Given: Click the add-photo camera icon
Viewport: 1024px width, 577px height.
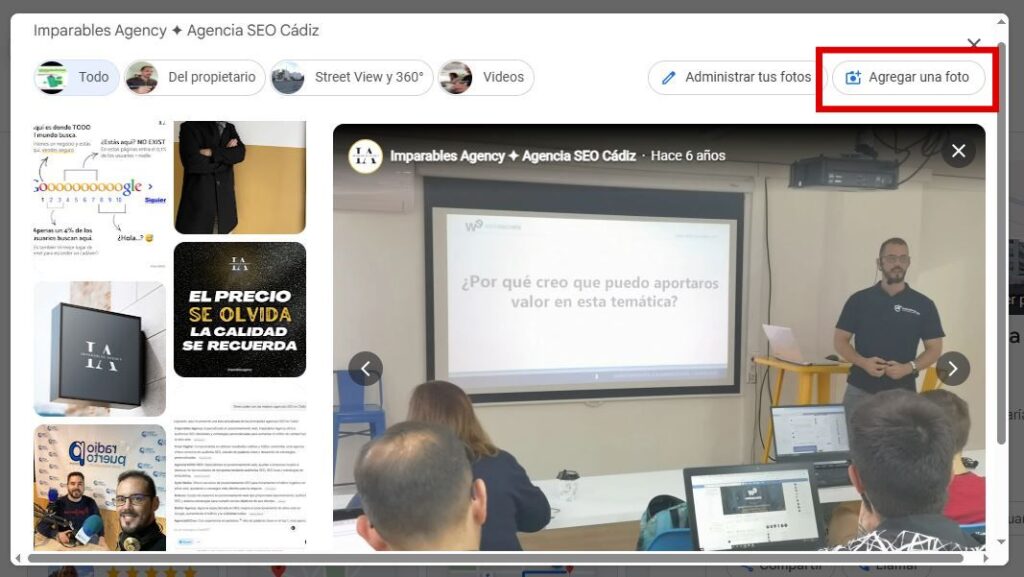Looking at the screenshot, I should coord(853,78).
